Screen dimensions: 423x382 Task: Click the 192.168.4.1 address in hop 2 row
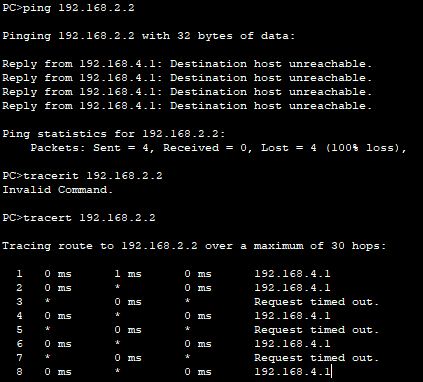[292, 288]
